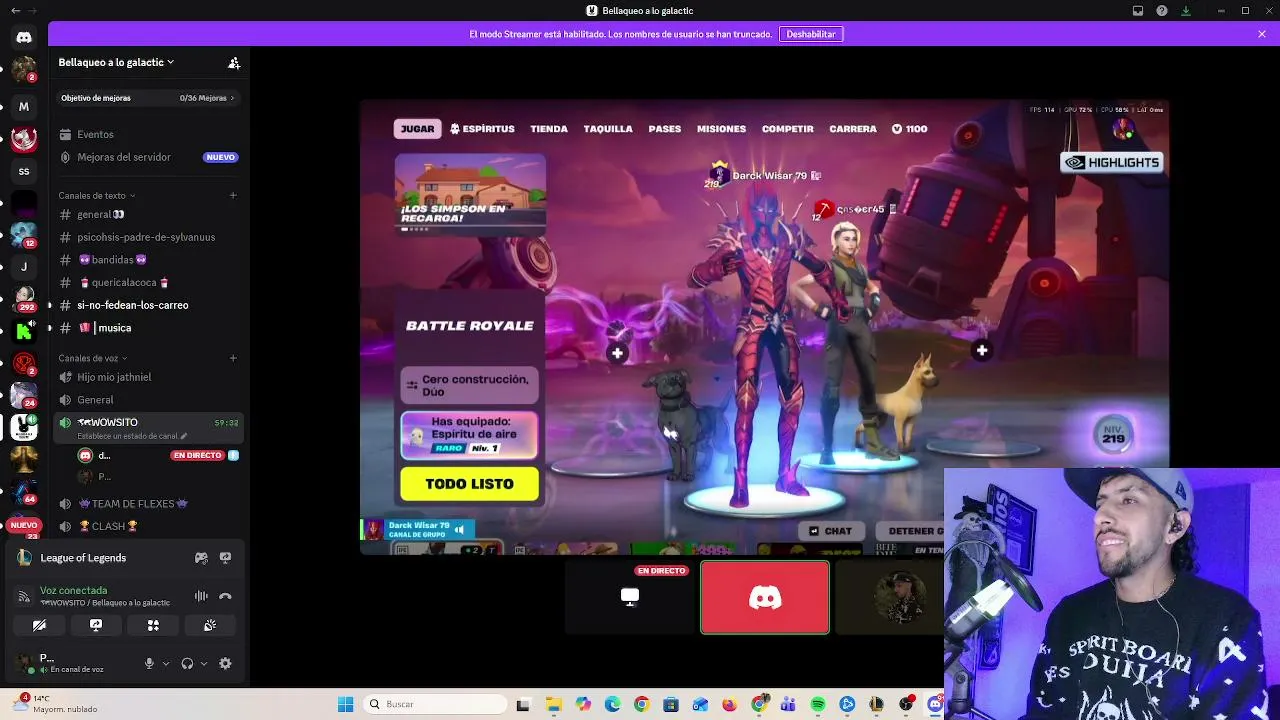
Task: Join TEAM DE FLEXES voice channel
Action: click(x=149, y=504)
